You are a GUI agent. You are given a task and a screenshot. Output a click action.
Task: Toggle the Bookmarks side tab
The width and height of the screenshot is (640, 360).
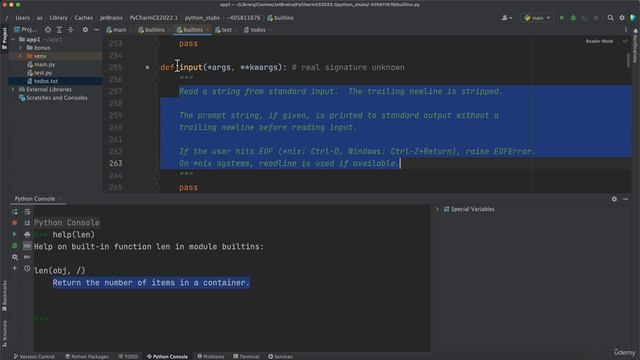tap(4, 296)
